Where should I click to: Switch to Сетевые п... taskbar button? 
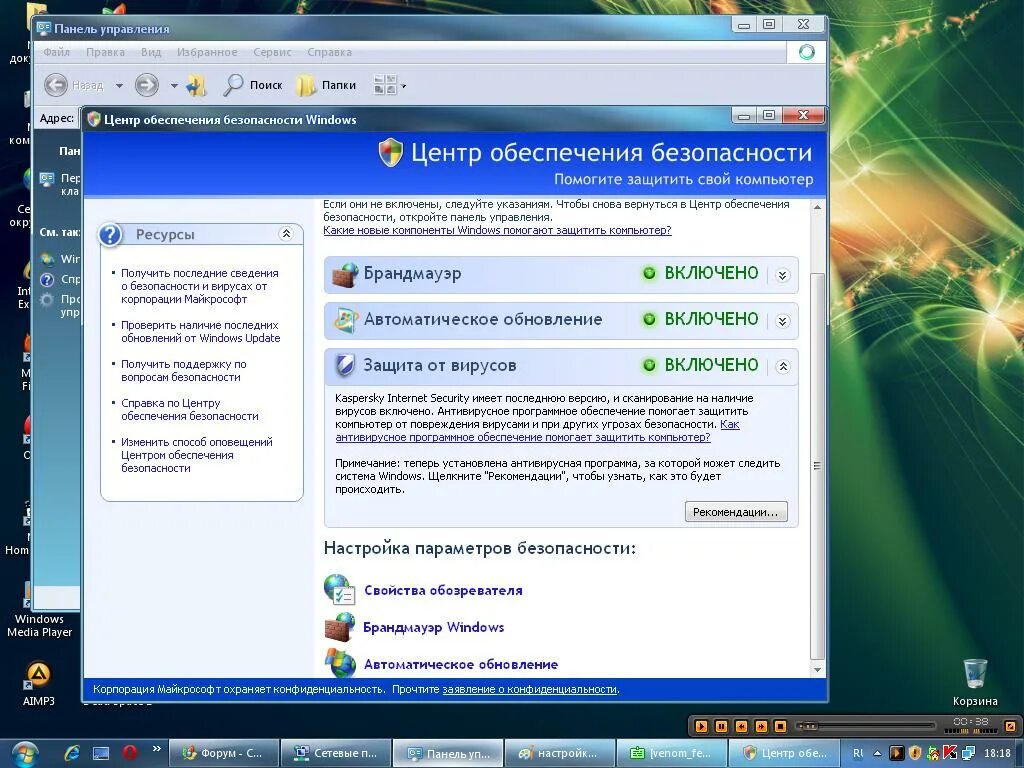[336, 753]
